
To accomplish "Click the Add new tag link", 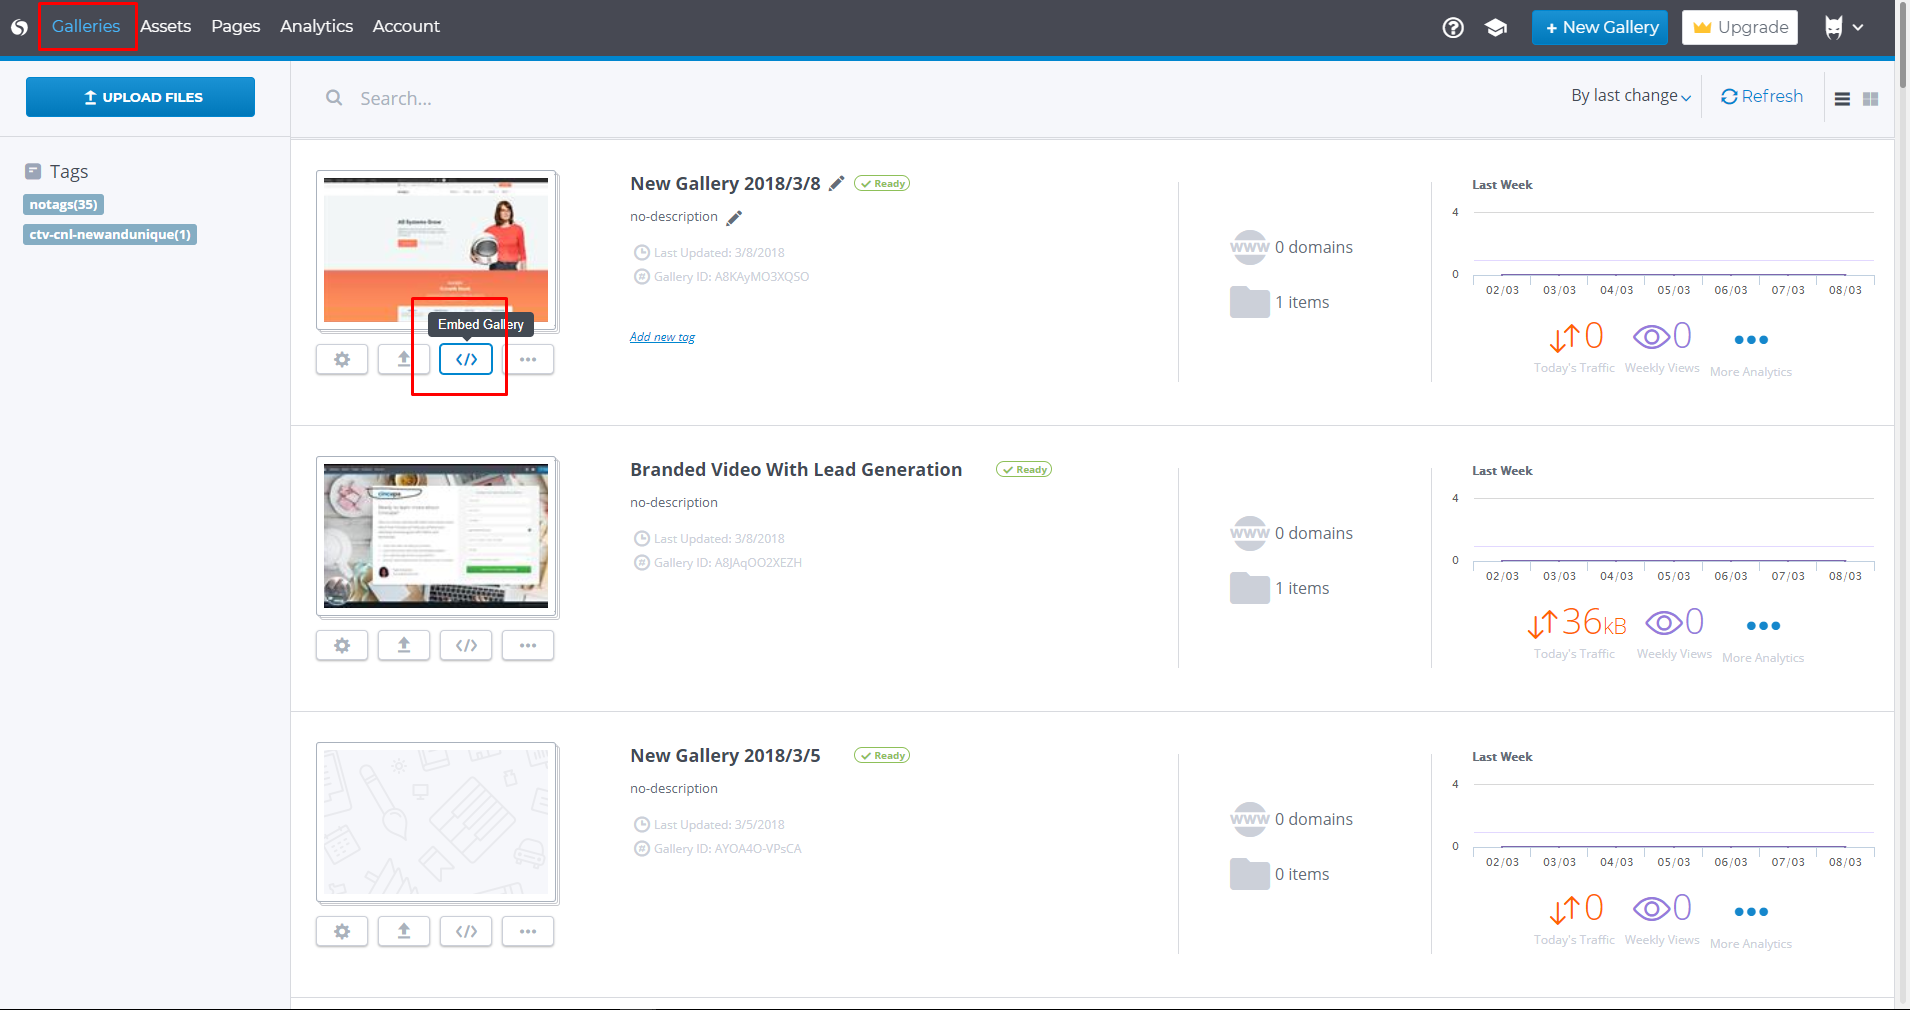I will pyautogui.click(x=662, y=337).
